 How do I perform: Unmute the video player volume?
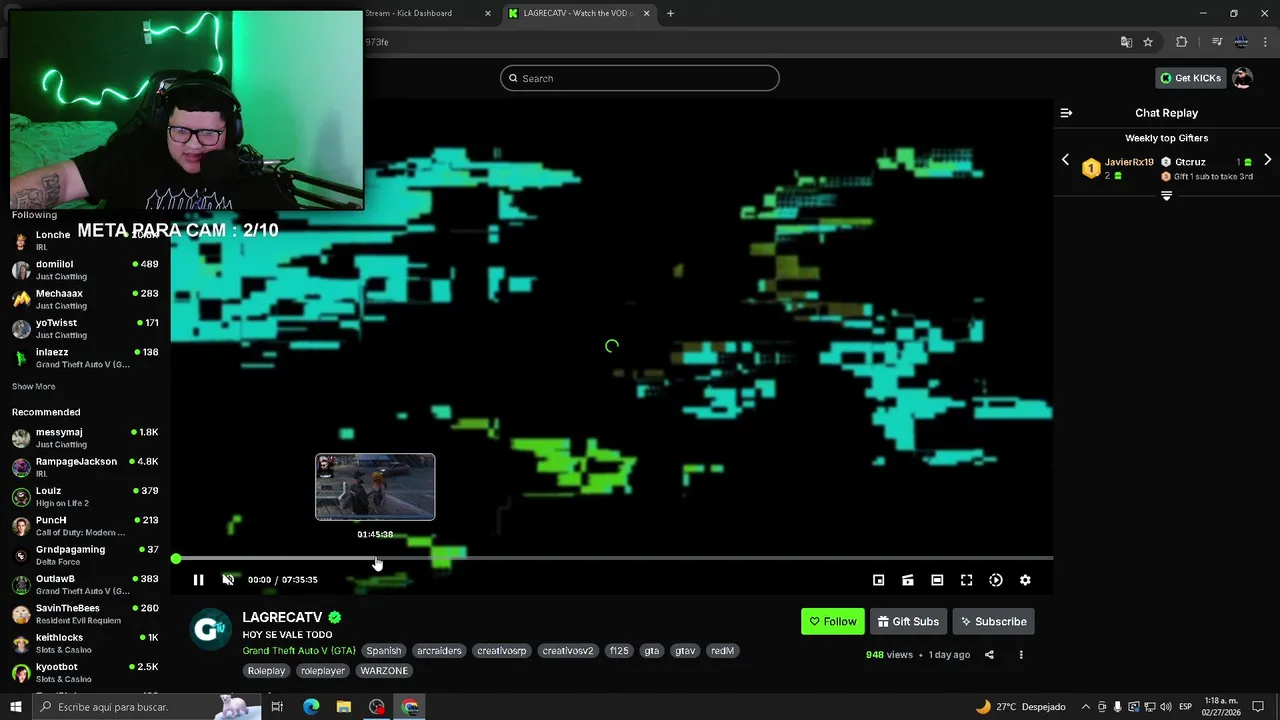228,580
